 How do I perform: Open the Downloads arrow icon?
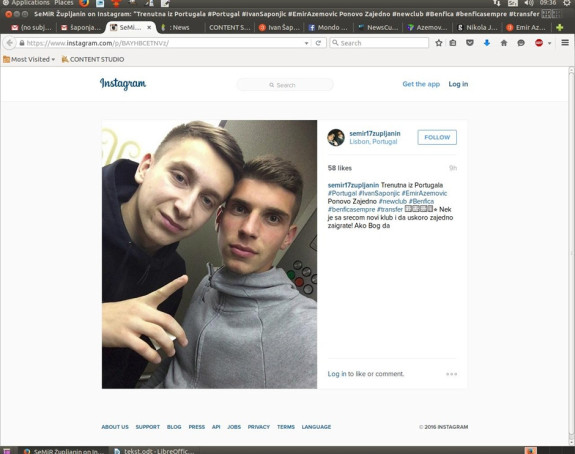pos(487,43)
